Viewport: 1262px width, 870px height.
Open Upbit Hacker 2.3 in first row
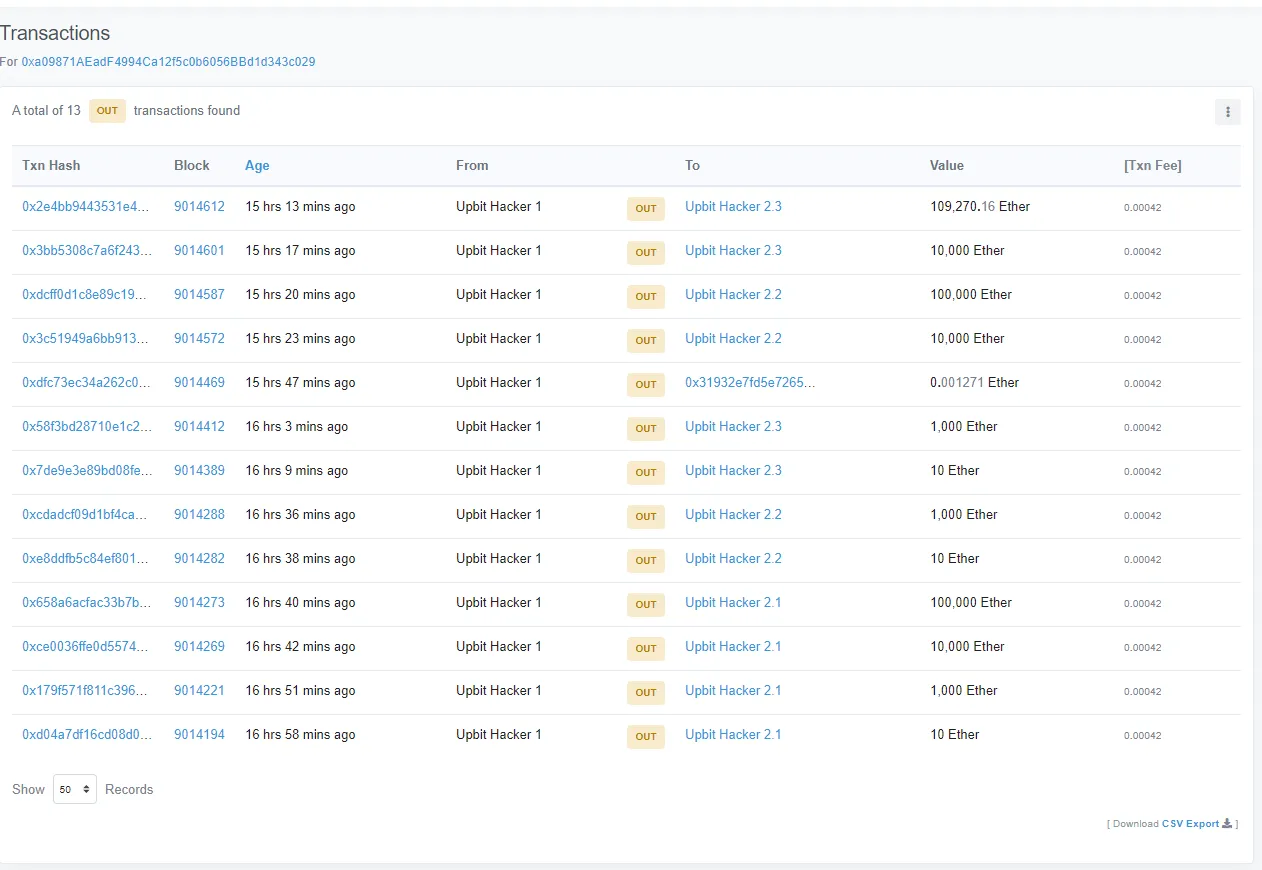click(733, 207)
